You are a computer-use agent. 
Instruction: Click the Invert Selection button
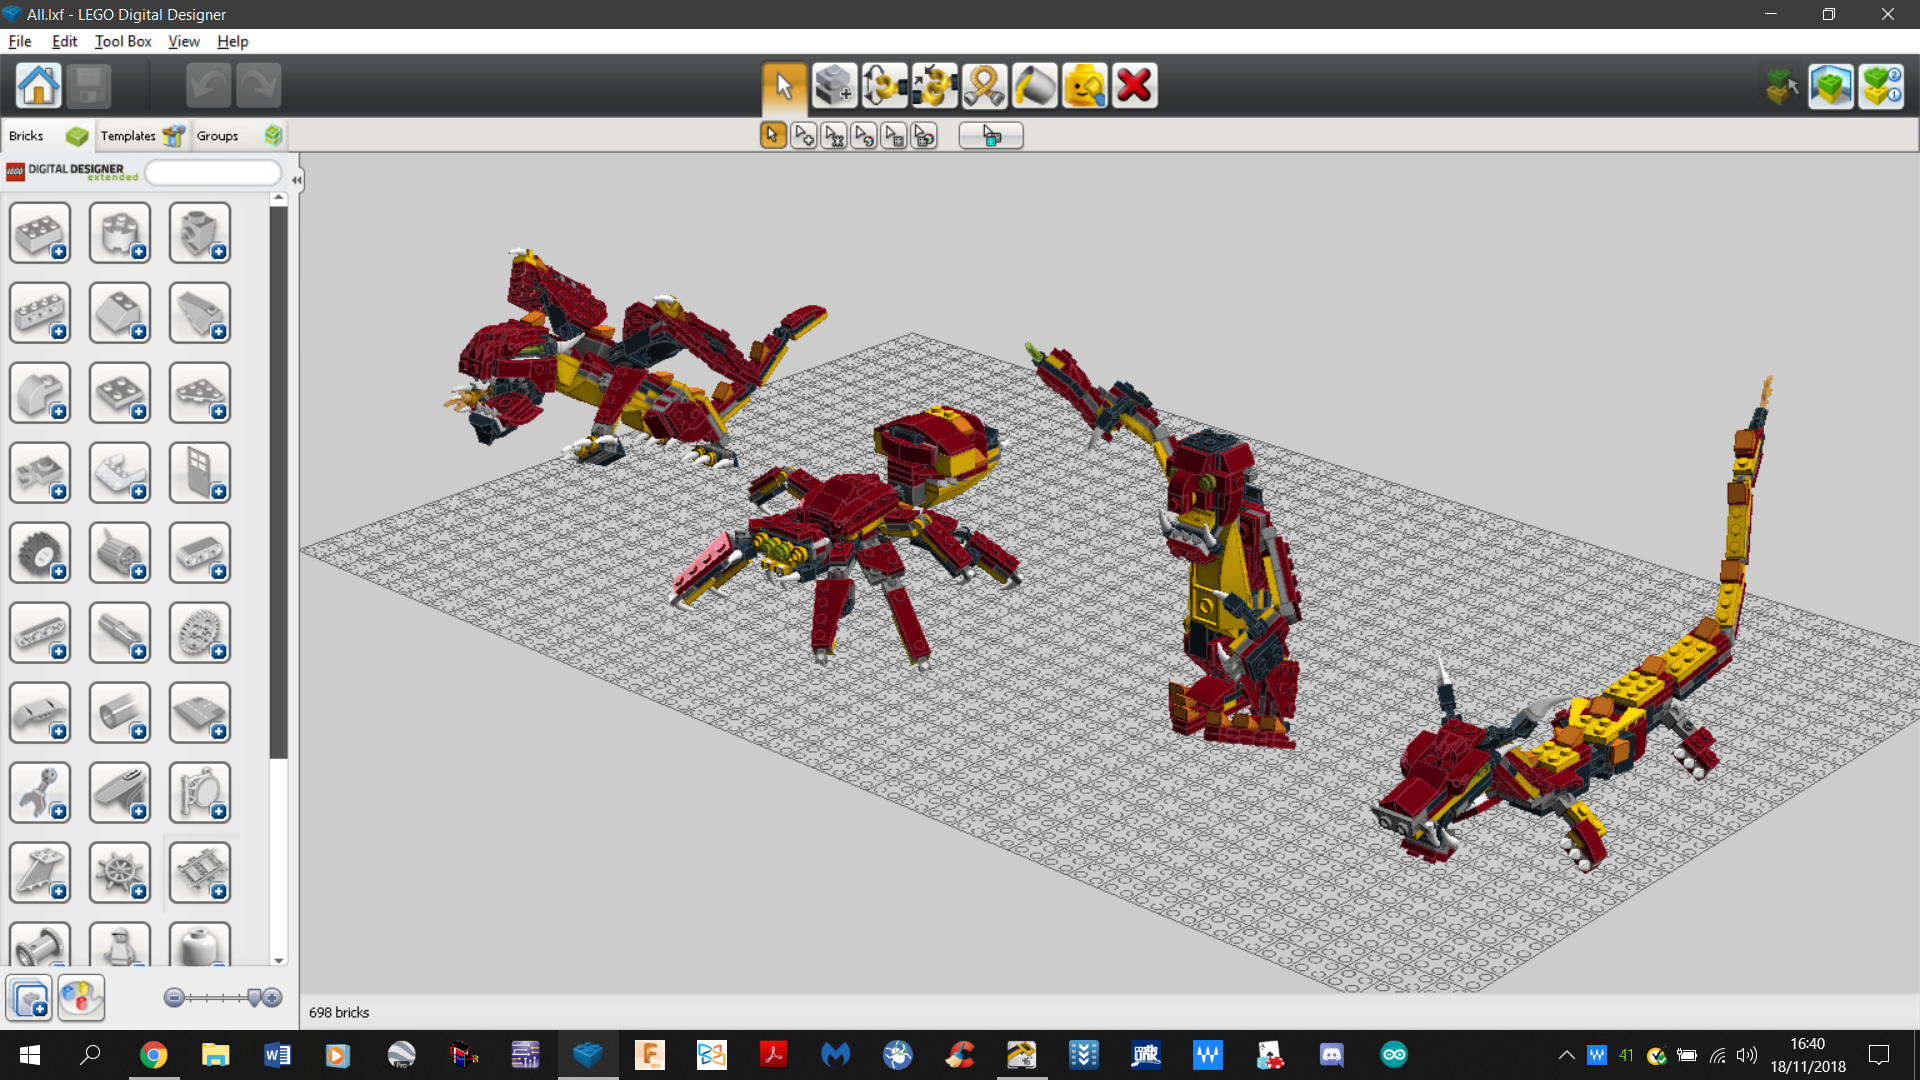click(x=990, y=136)
